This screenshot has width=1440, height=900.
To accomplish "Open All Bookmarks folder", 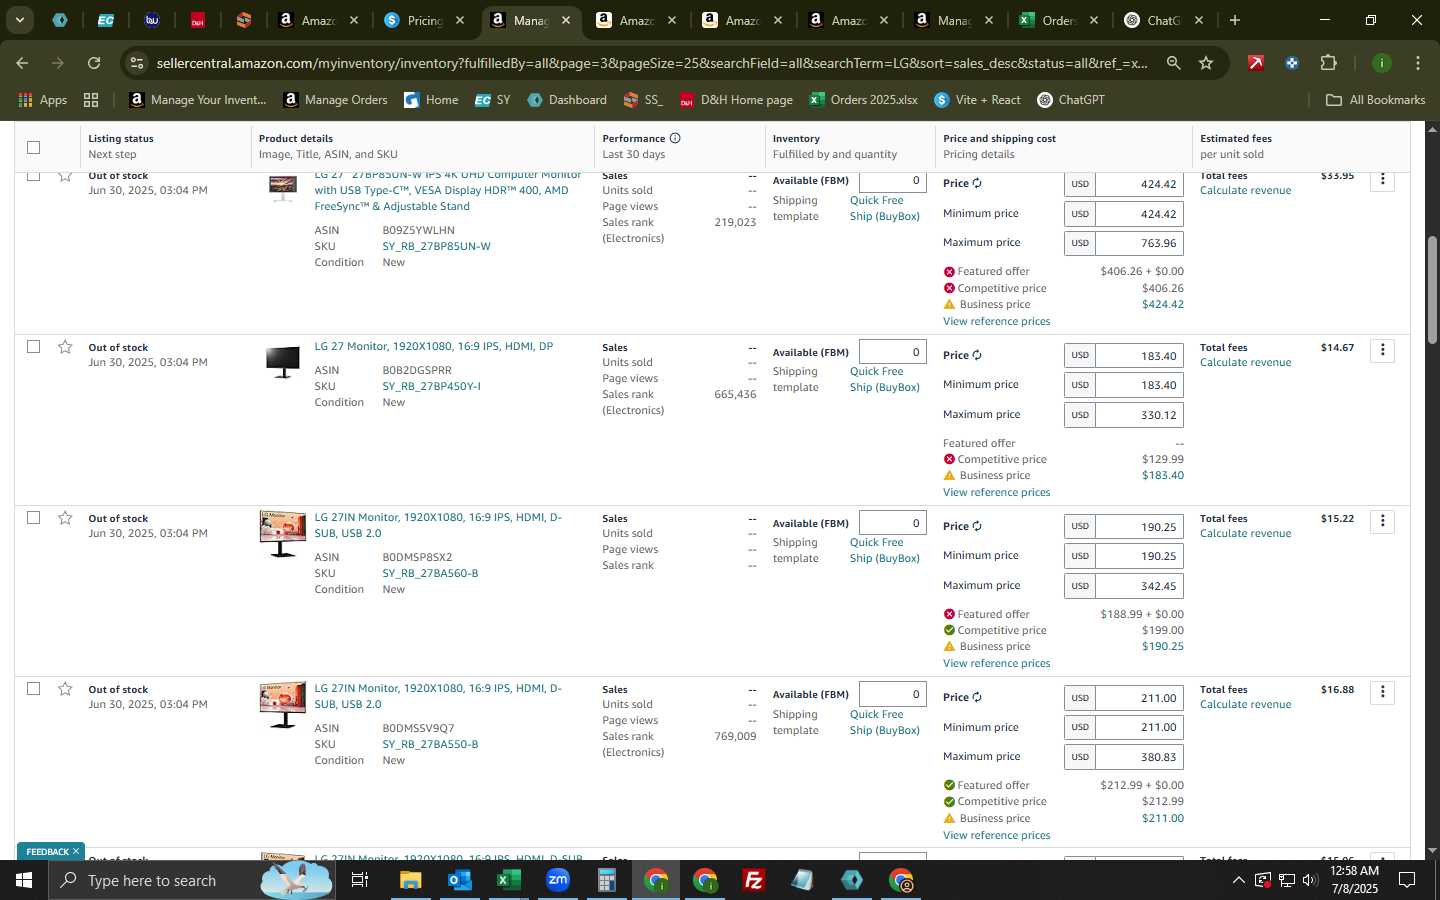I will 1375,100.
